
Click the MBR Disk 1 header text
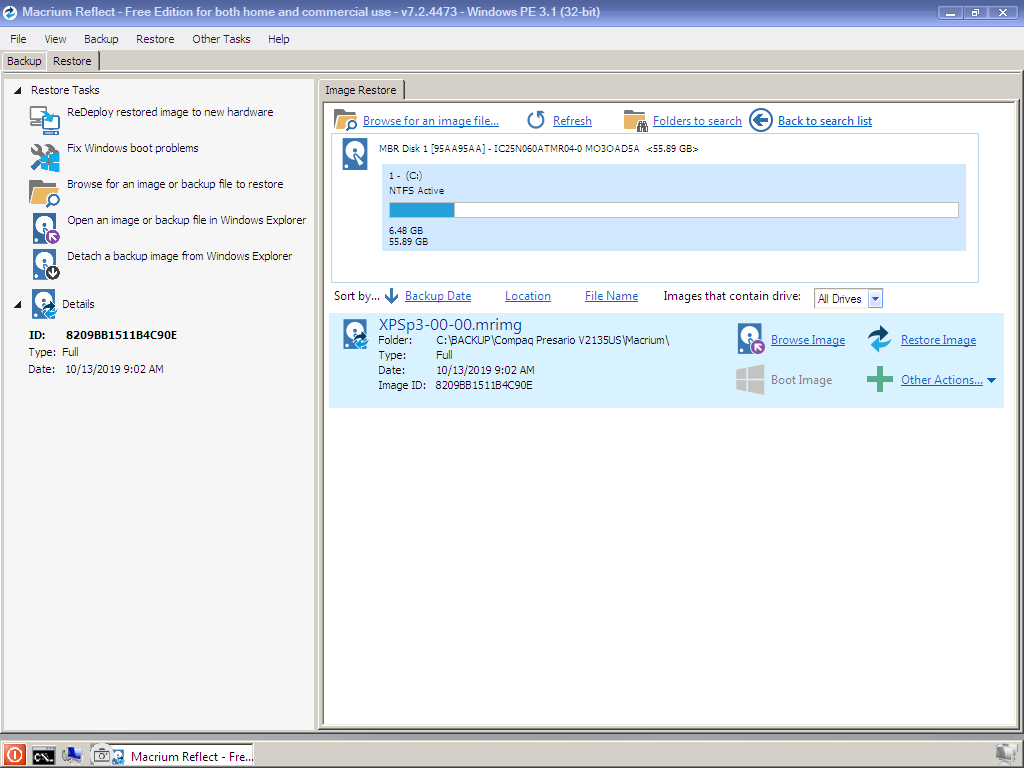click(538, 149)
